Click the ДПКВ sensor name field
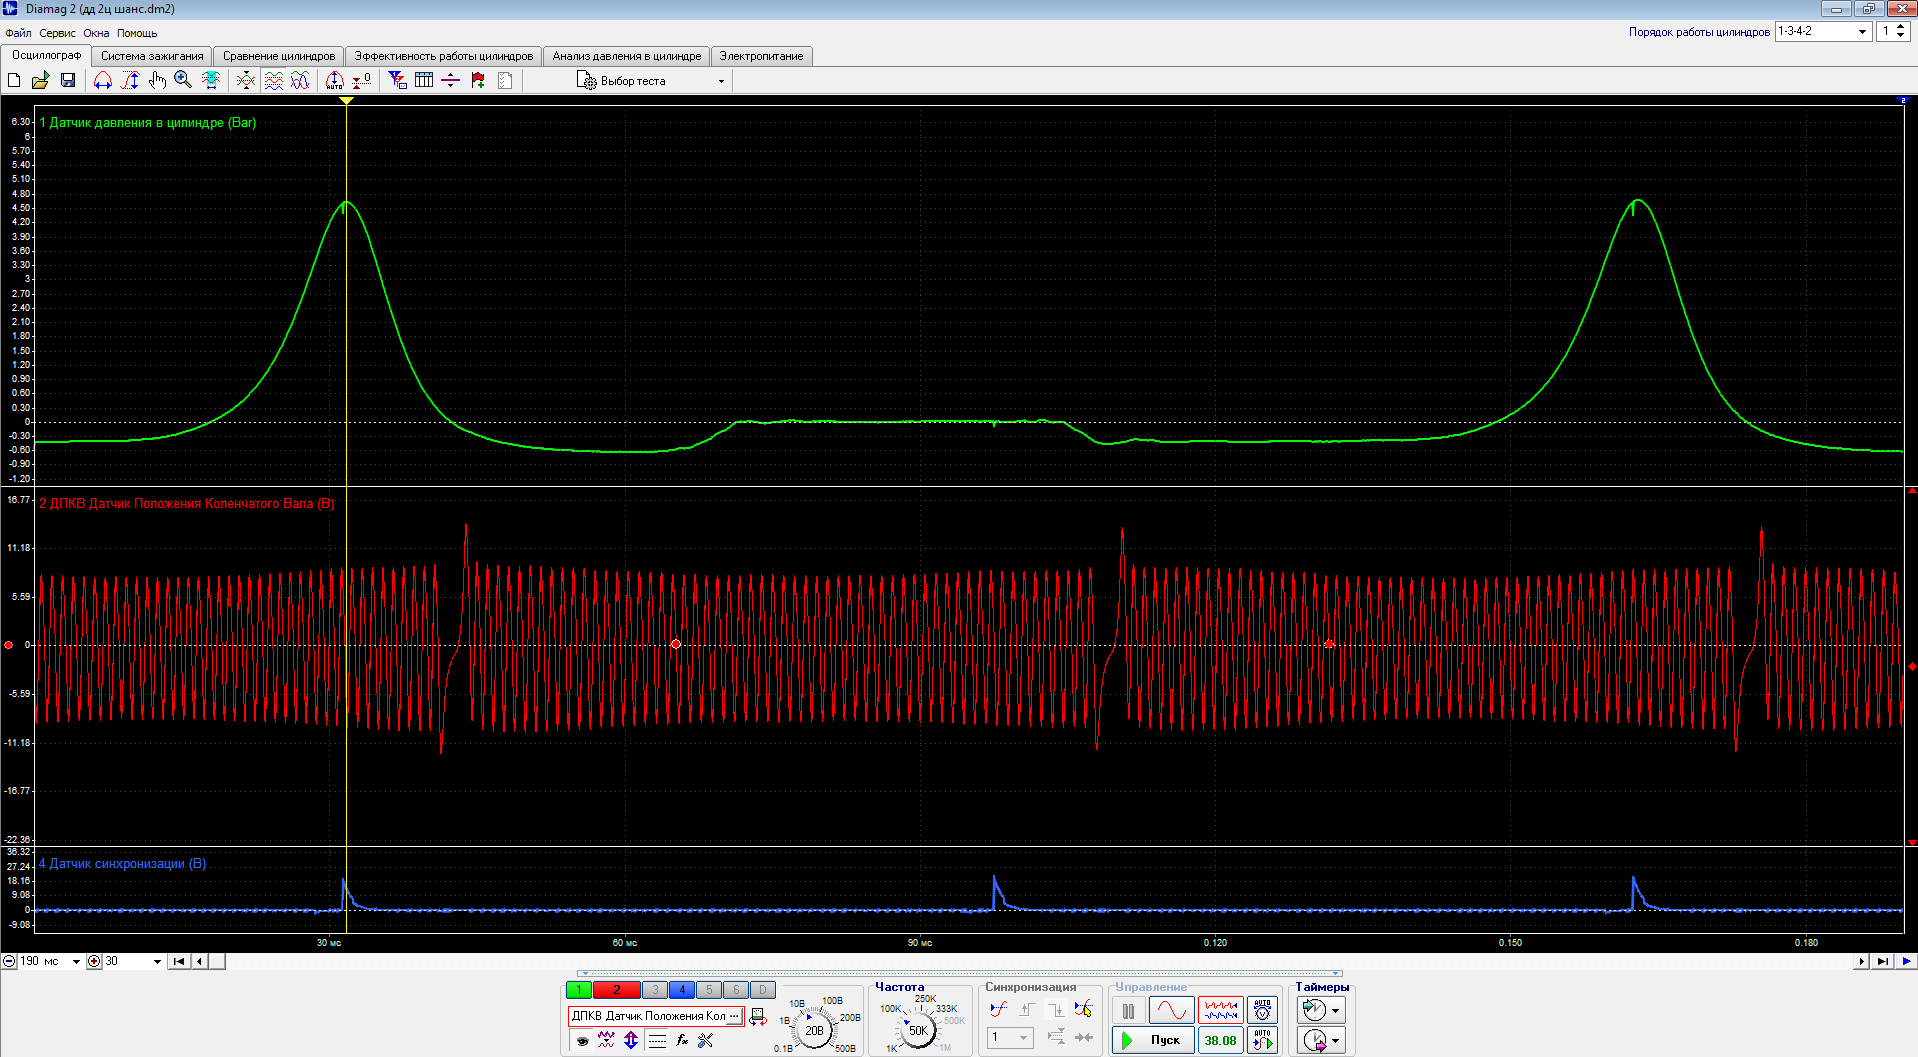This screenshot has height=1057, width=1918. point(648,1016)
